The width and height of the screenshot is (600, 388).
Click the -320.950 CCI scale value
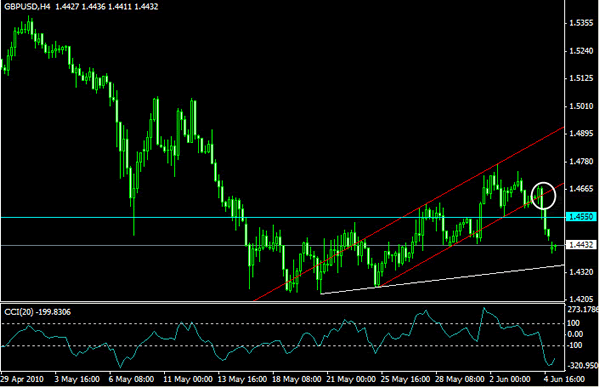coord(583,366)
